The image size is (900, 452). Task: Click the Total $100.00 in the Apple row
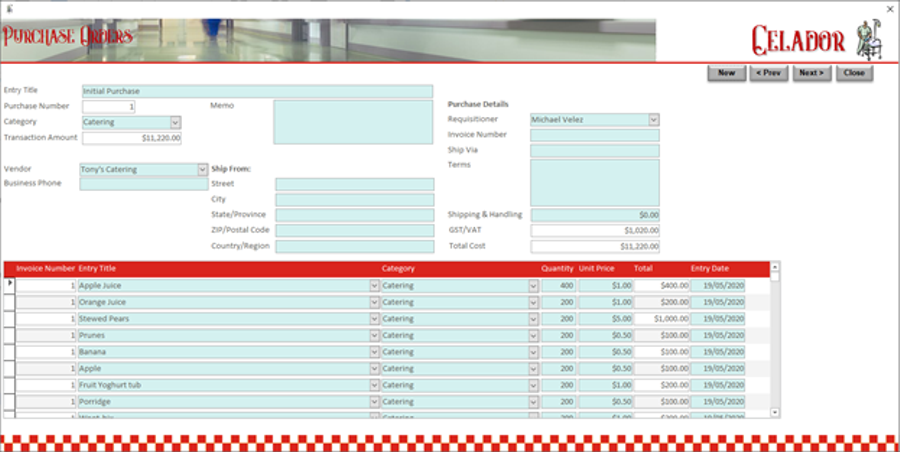(662, 369)
